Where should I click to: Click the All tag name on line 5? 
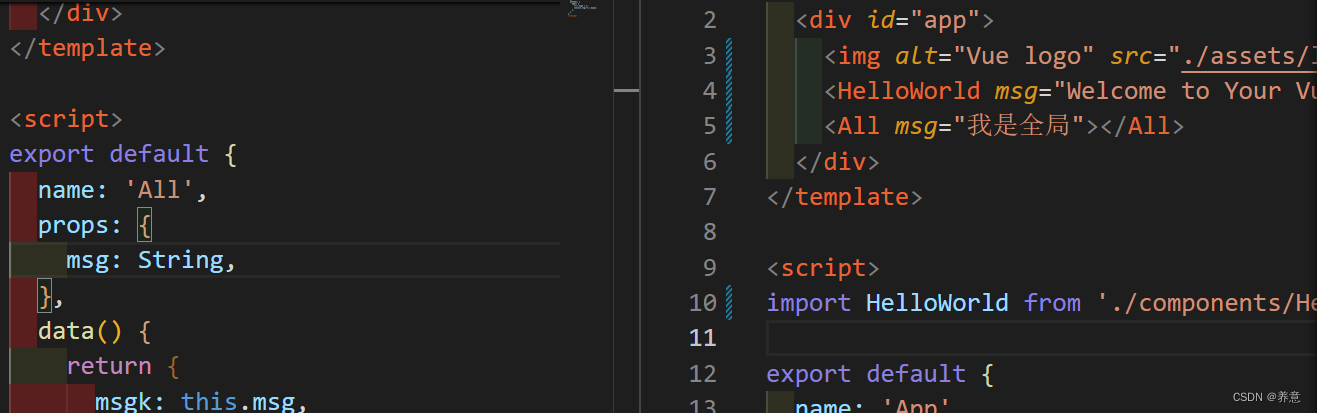(x=858, y=126)
